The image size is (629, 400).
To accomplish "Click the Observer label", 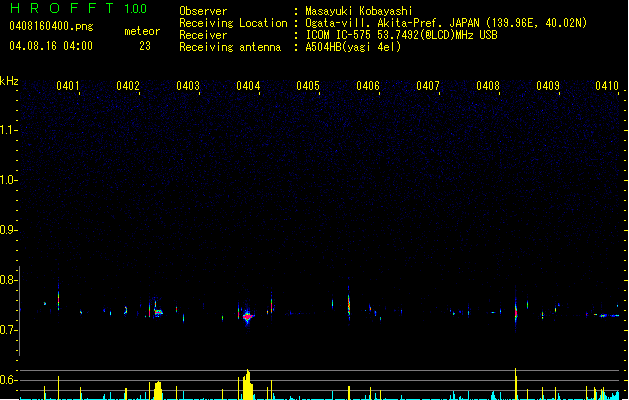I will coord(203,11).
